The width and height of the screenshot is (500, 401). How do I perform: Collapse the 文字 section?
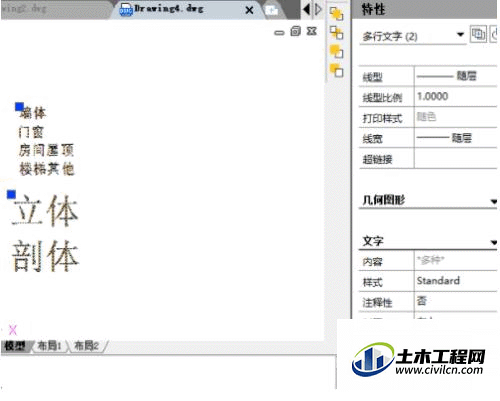coord(494,242)
